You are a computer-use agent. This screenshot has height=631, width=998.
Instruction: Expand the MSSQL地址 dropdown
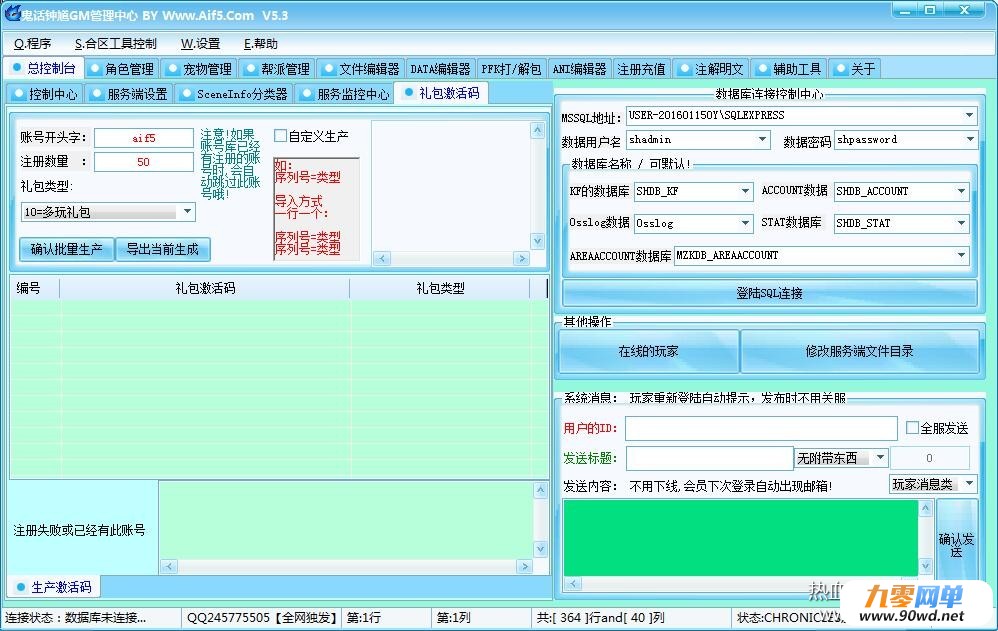969,115
